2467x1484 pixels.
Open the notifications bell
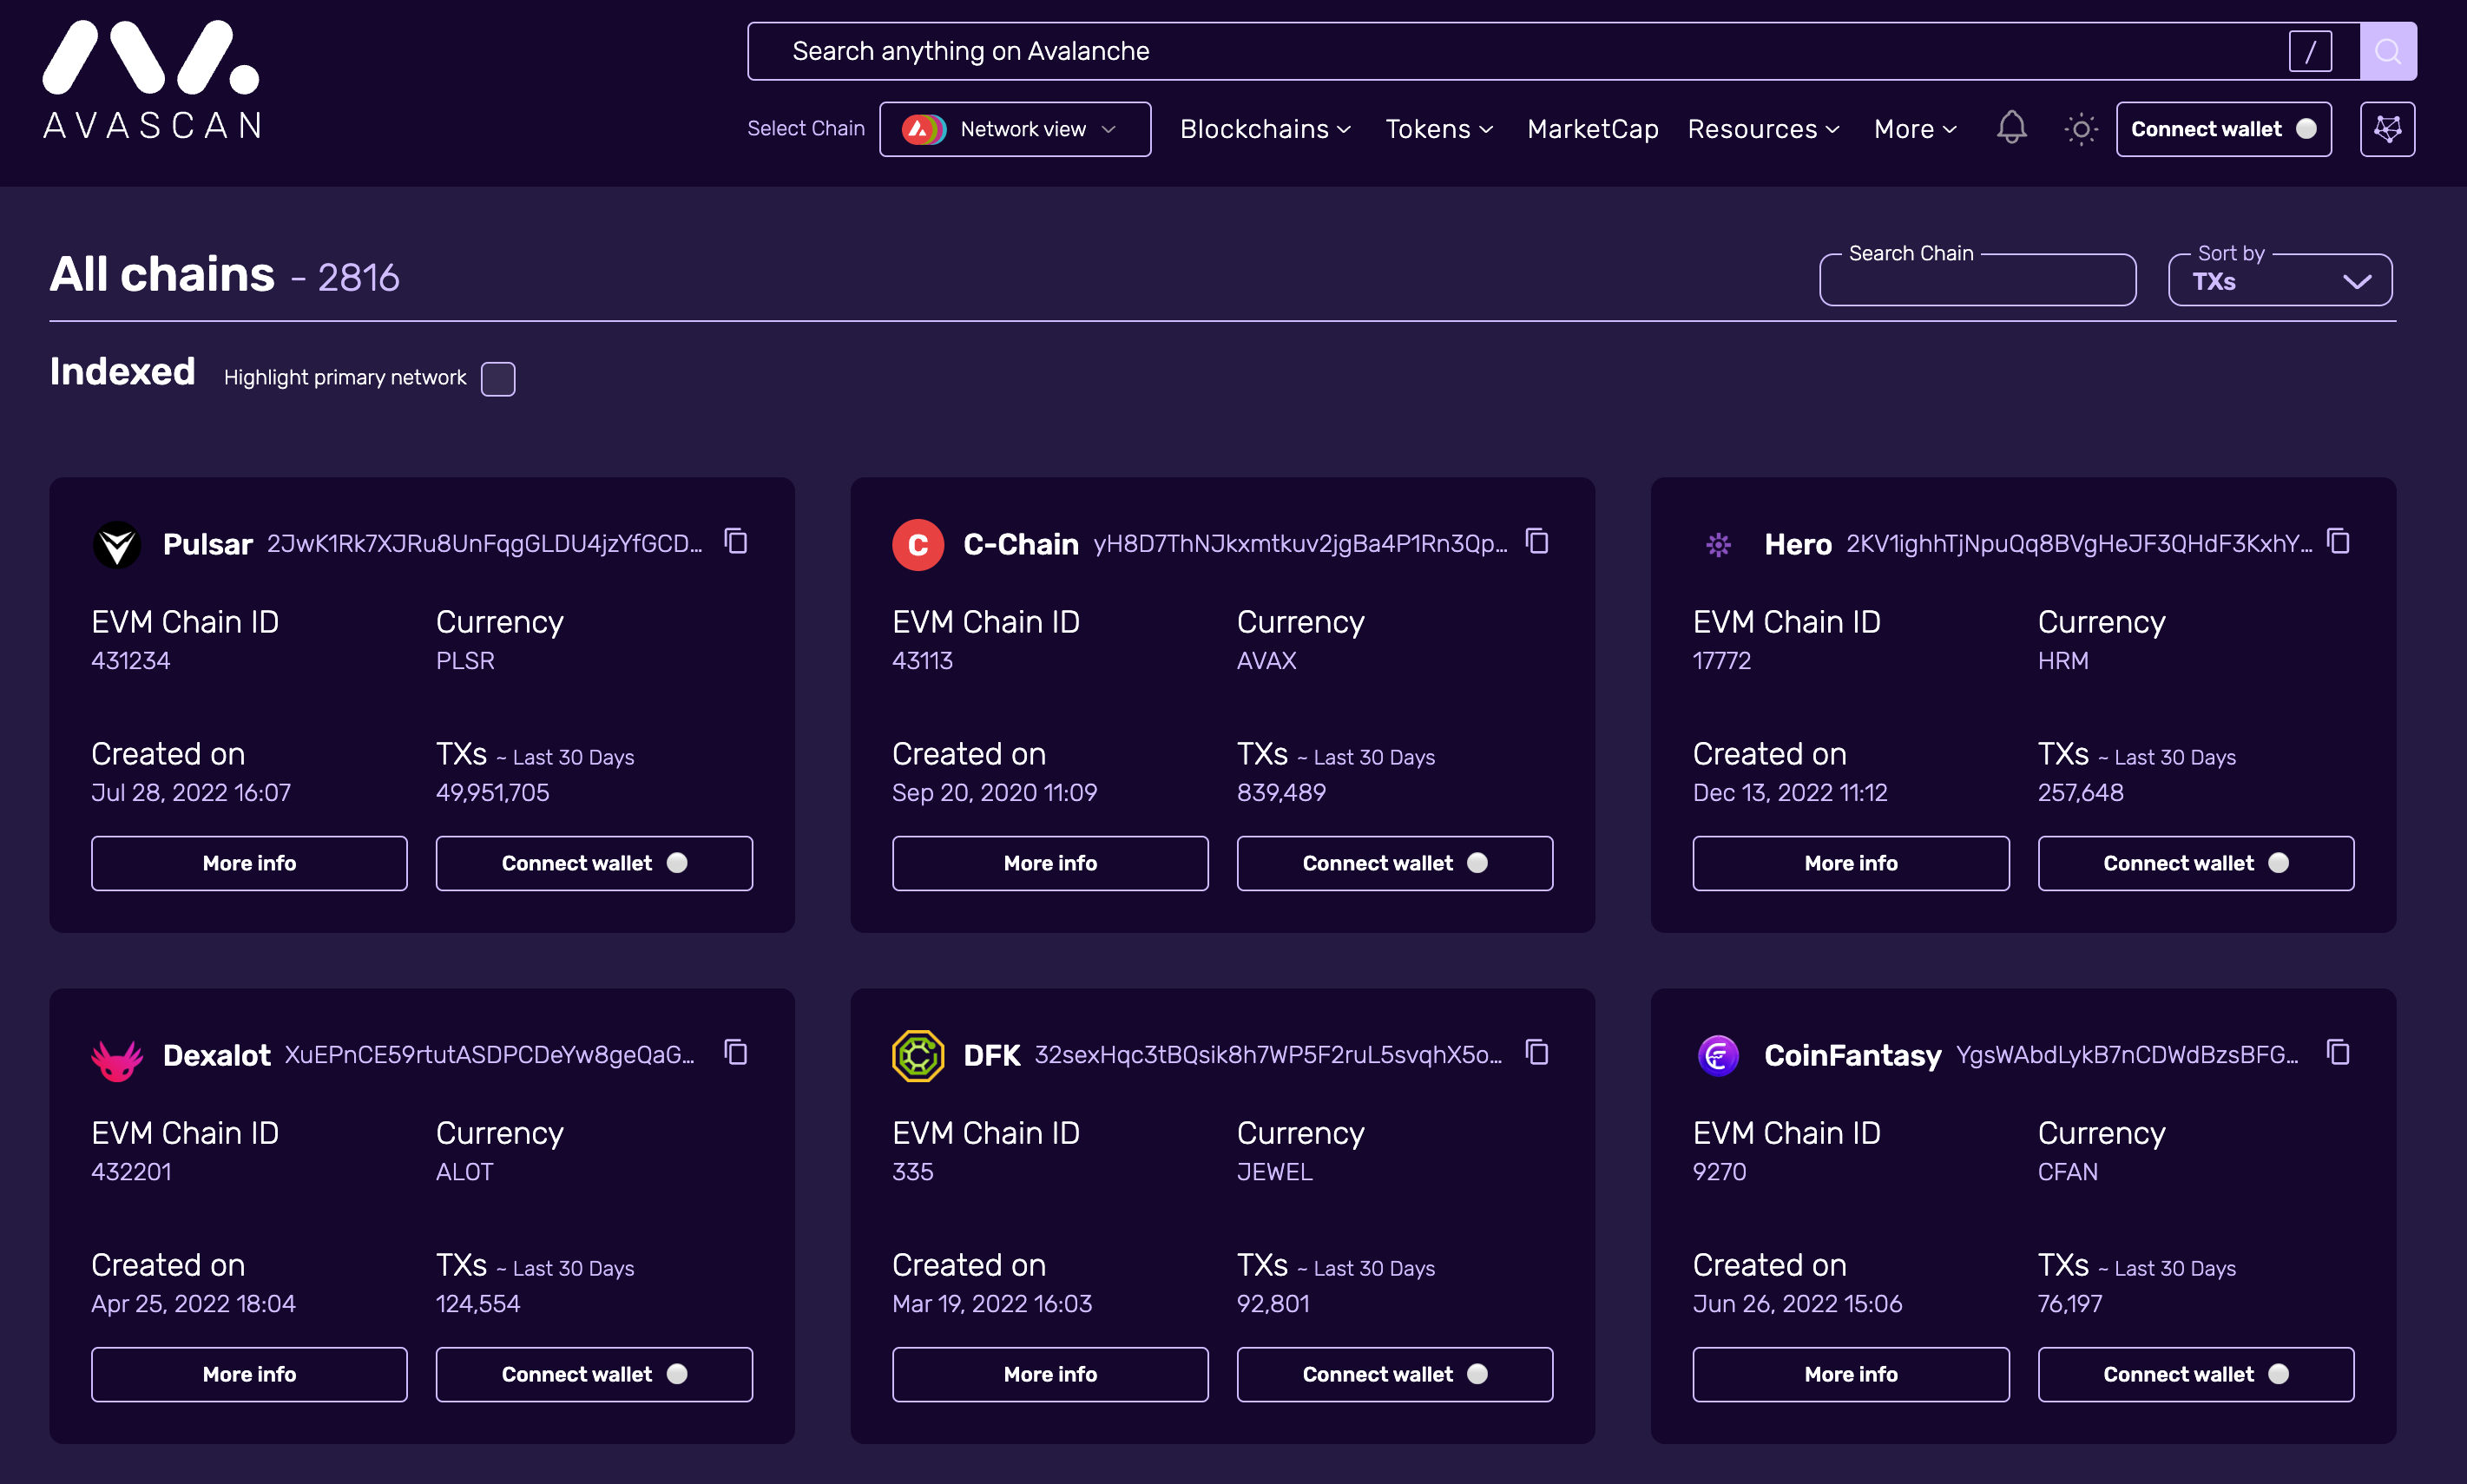(x=2011, y=129)
